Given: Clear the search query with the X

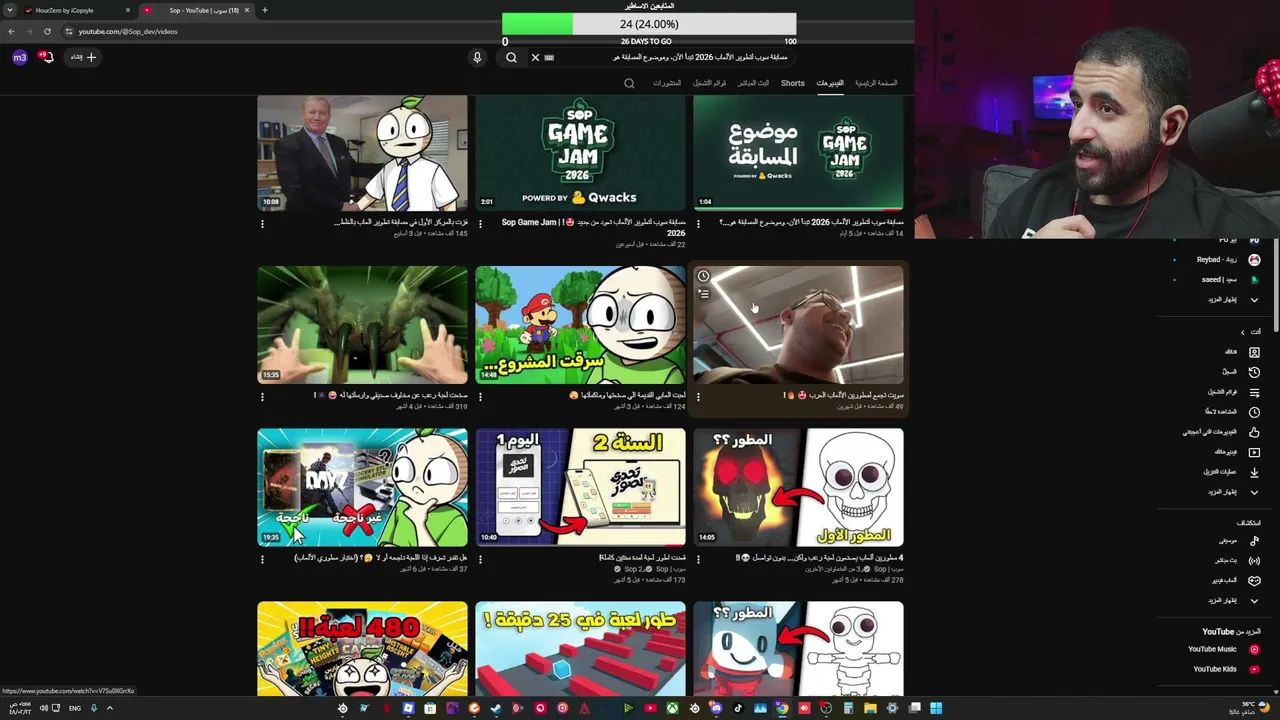Looking at the screenshot, I should pyautogui.click(x=535, y=57).
